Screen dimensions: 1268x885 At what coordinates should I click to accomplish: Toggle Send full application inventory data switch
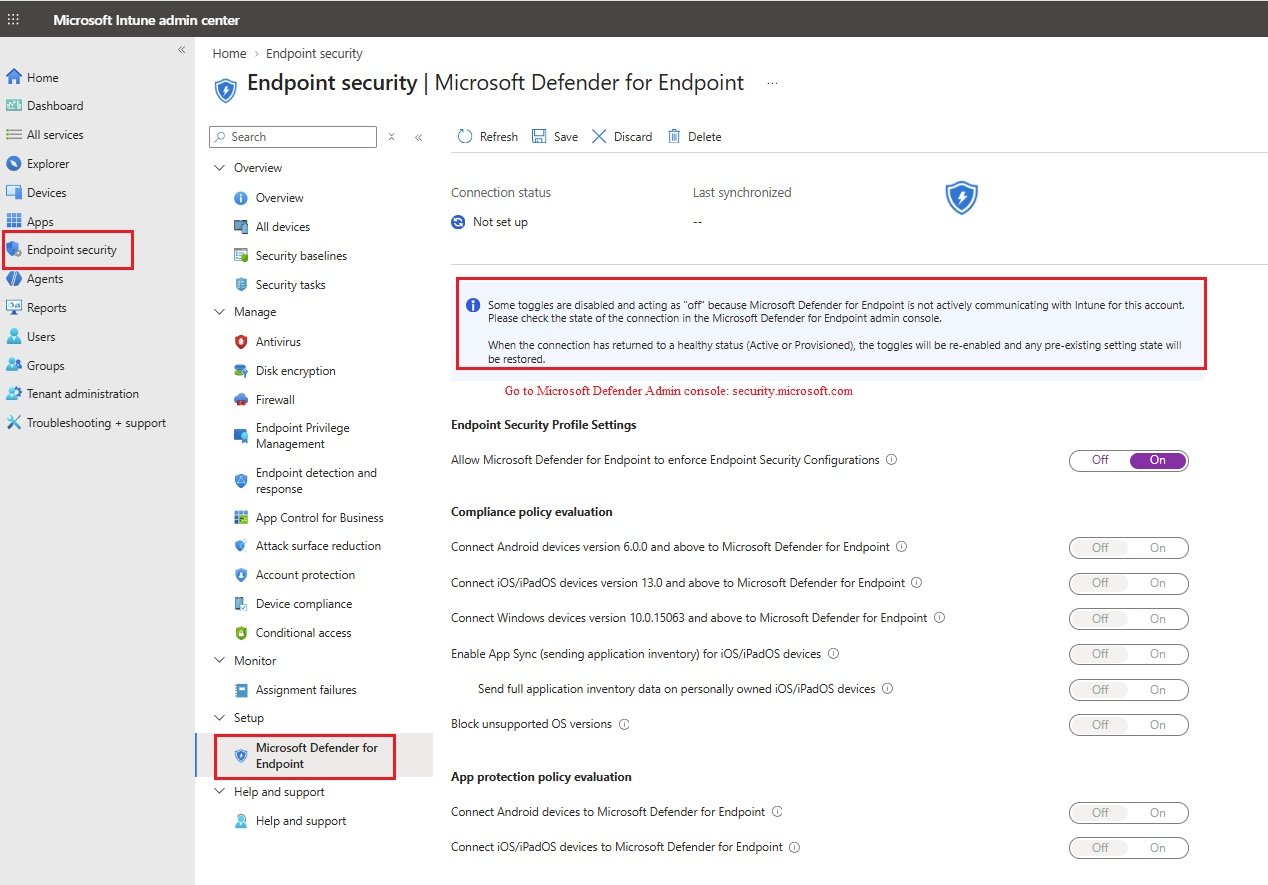click(x=1129, y=690)
